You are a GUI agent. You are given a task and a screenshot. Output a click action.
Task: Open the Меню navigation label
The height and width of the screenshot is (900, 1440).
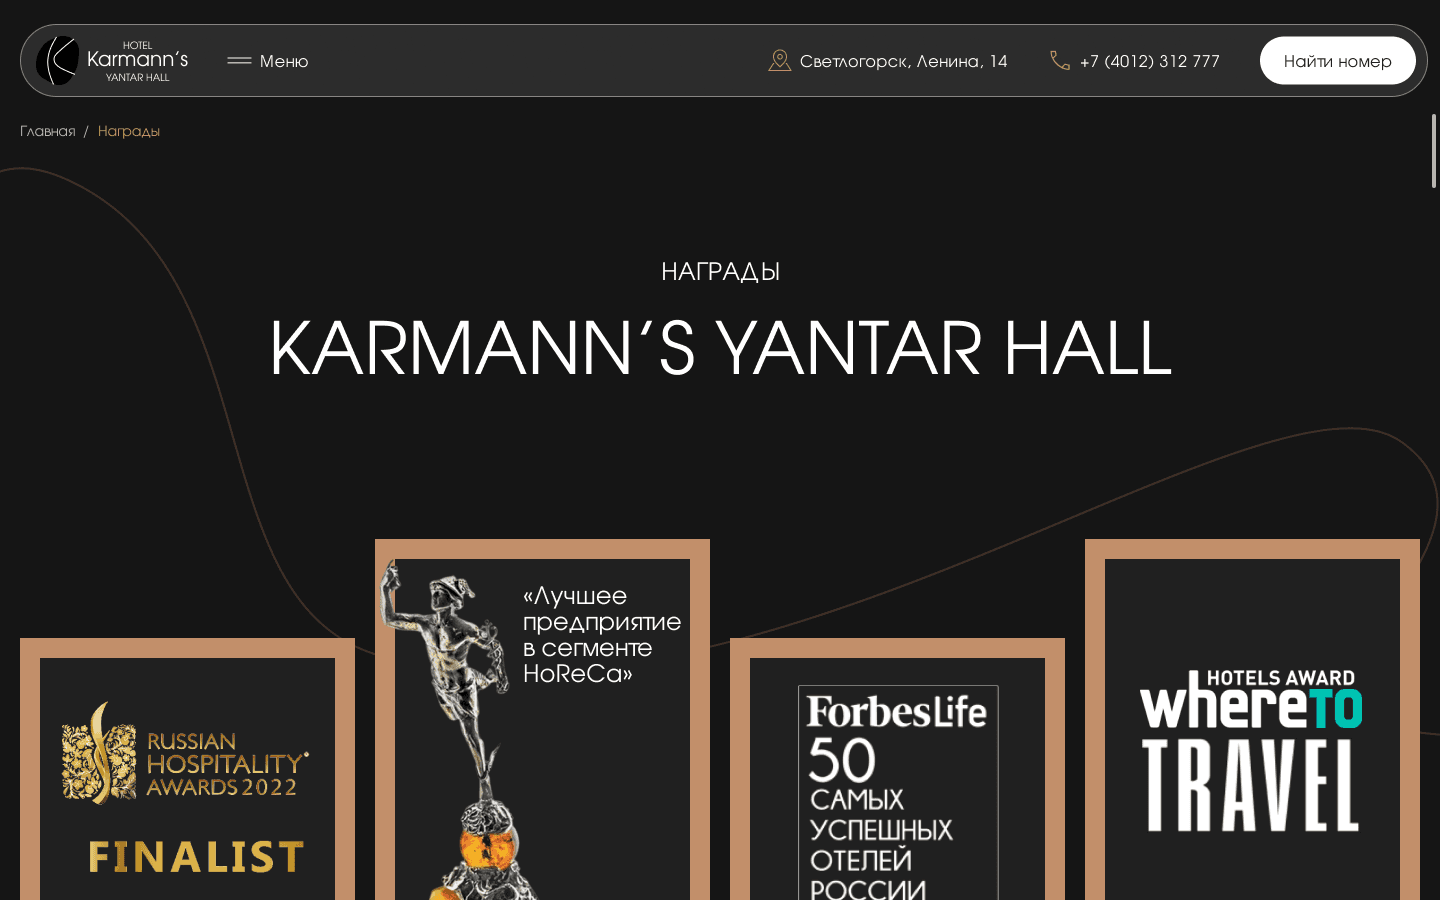[x=284, y=61]
